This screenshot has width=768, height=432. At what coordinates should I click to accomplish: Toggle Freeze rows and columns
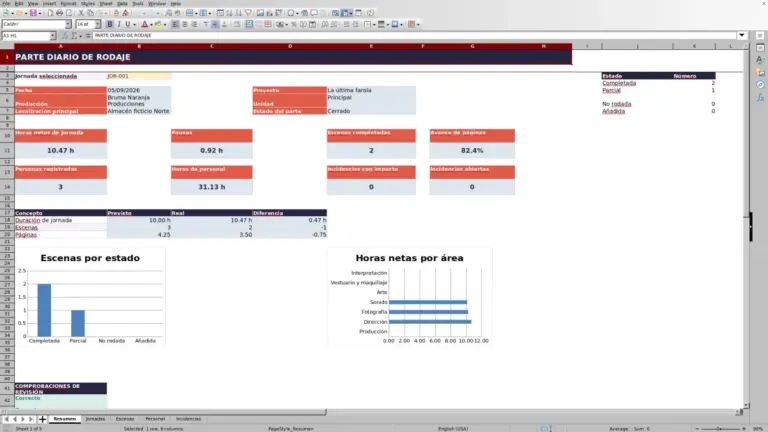tap(345, 13)
